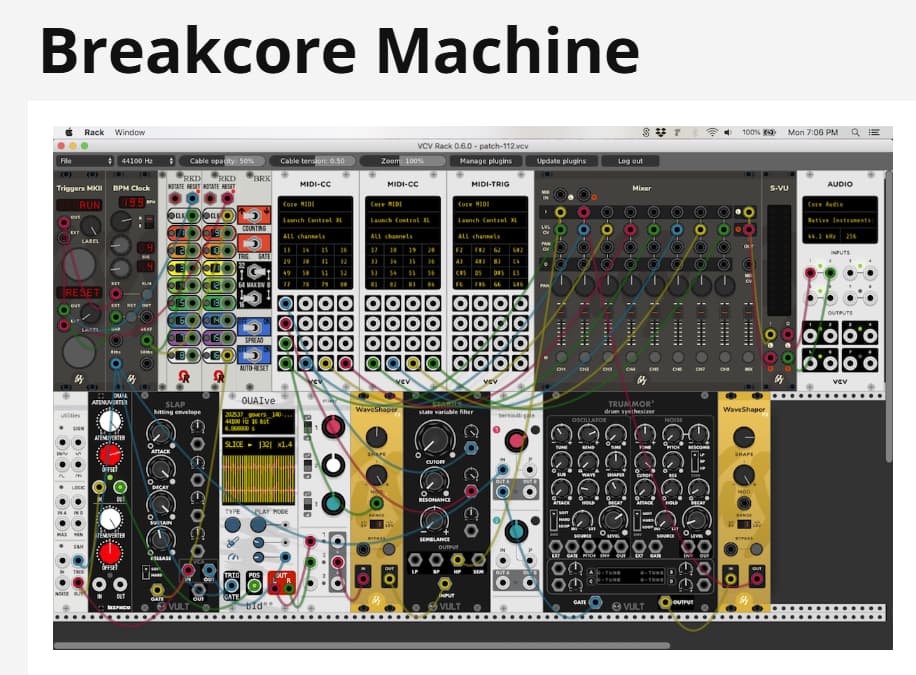Image resolution: width=916 pixels, height=675 pixels.
Task: Open Core Audio driver selector on AUDIO module
Action: point(840,204)
